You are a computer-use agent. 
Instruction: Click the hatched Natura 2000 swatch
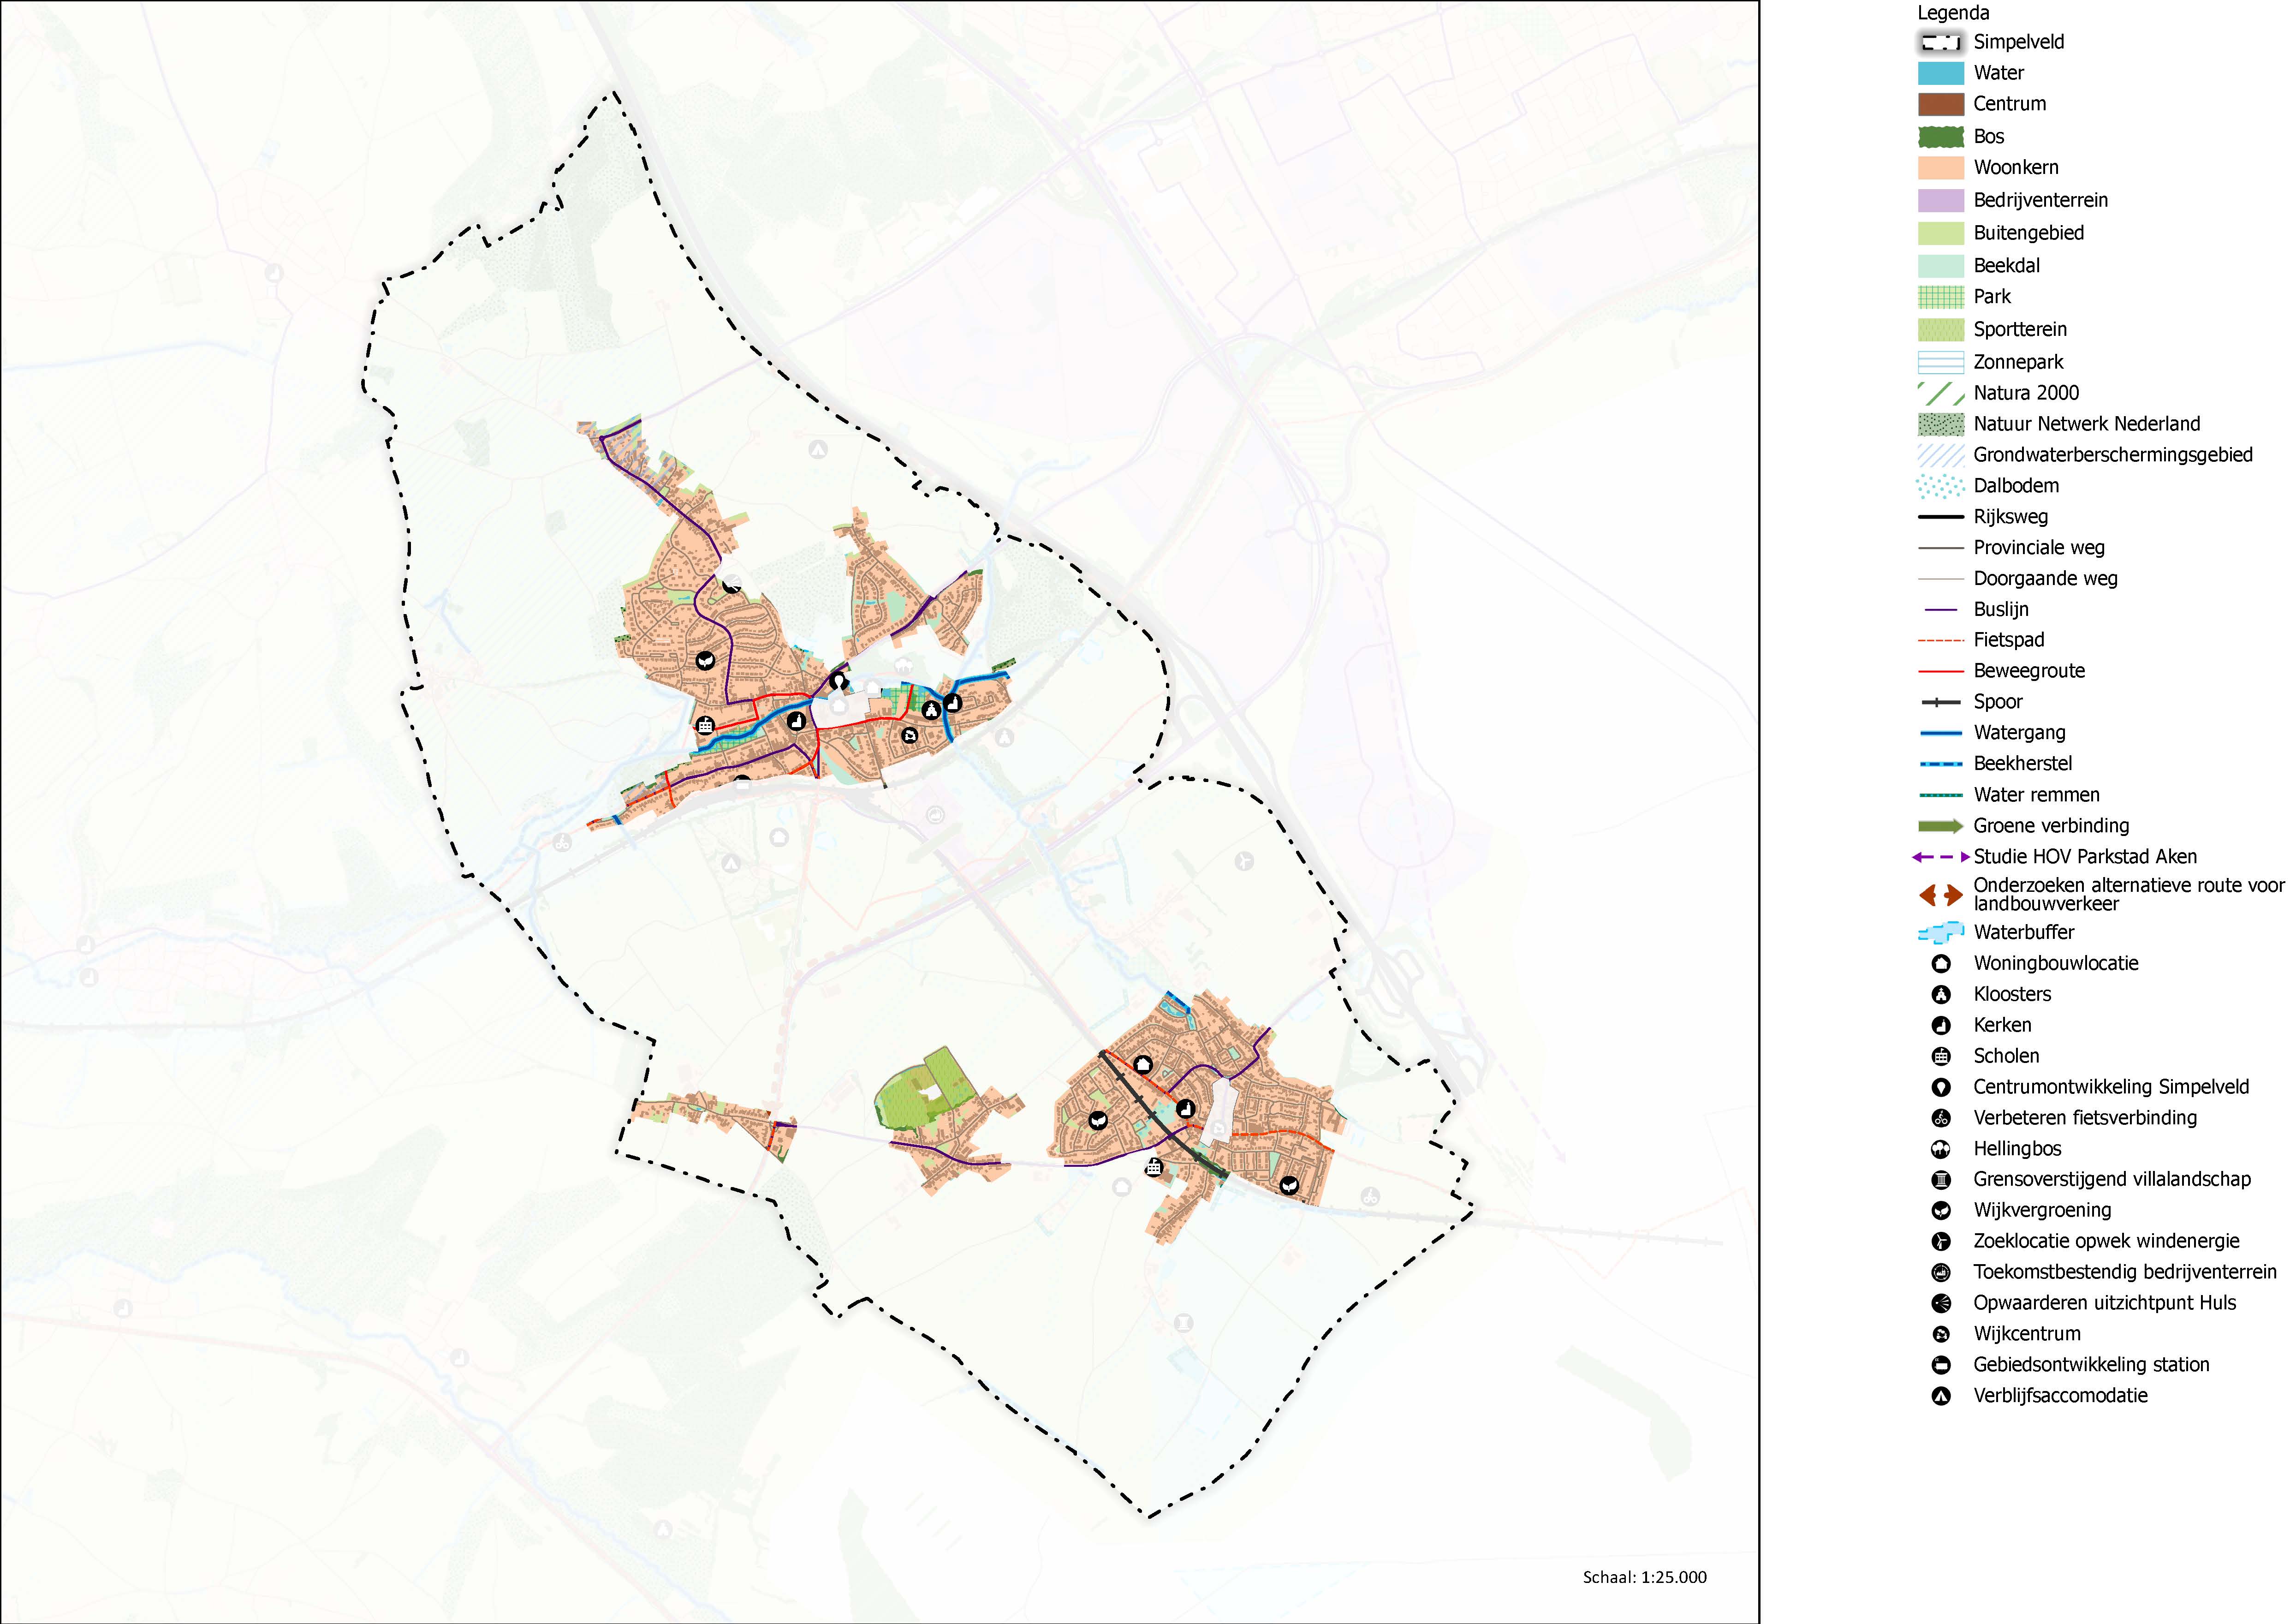tap(1941, 393)
